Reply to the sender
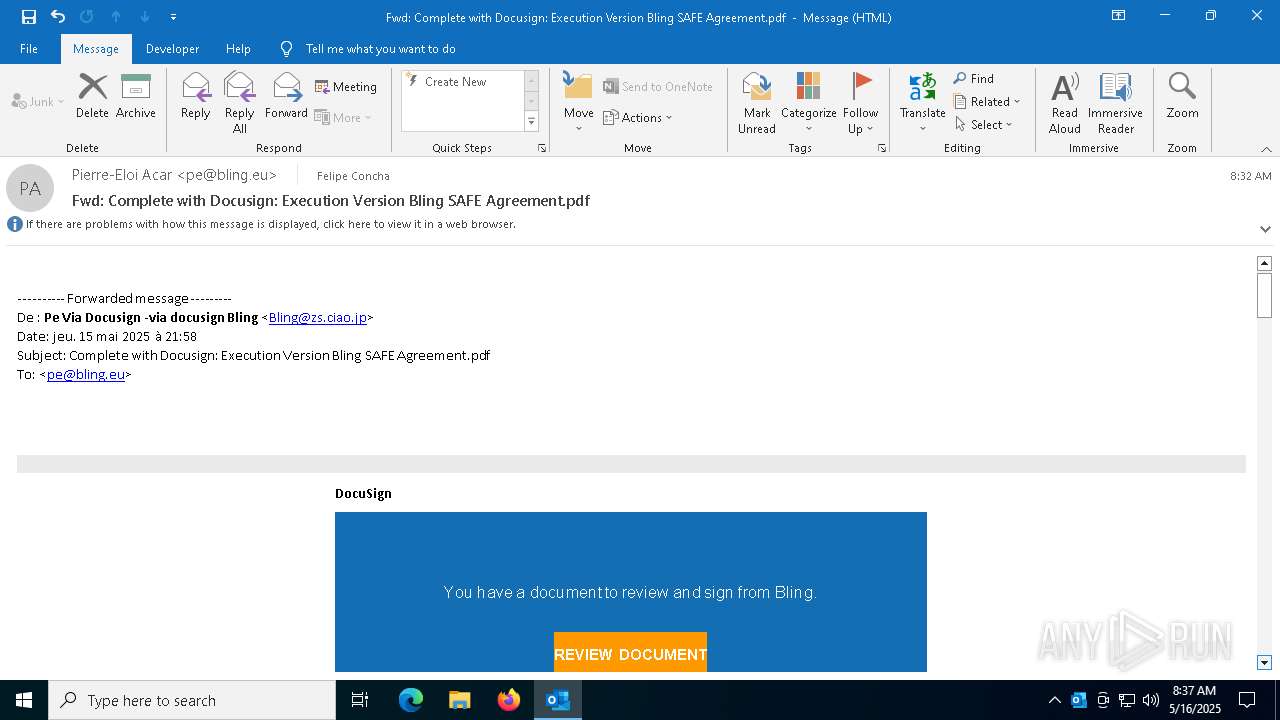The width and height of the screenshot is (1280, 720). click(196, 96)
